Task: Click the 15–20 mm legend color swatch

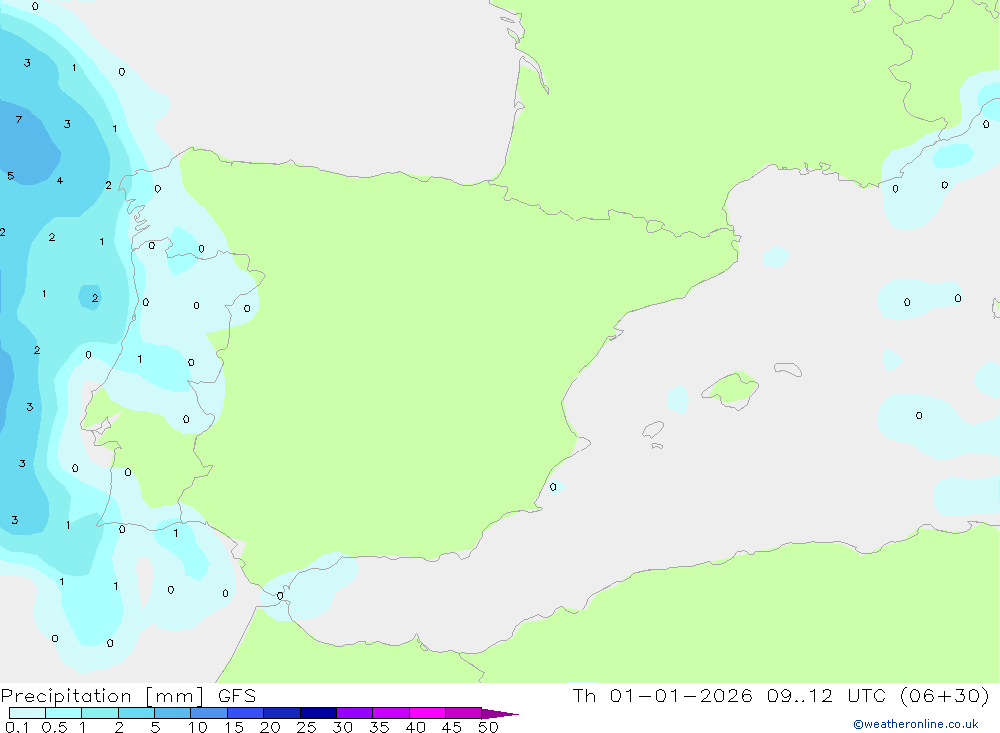Action: point(246,713)
